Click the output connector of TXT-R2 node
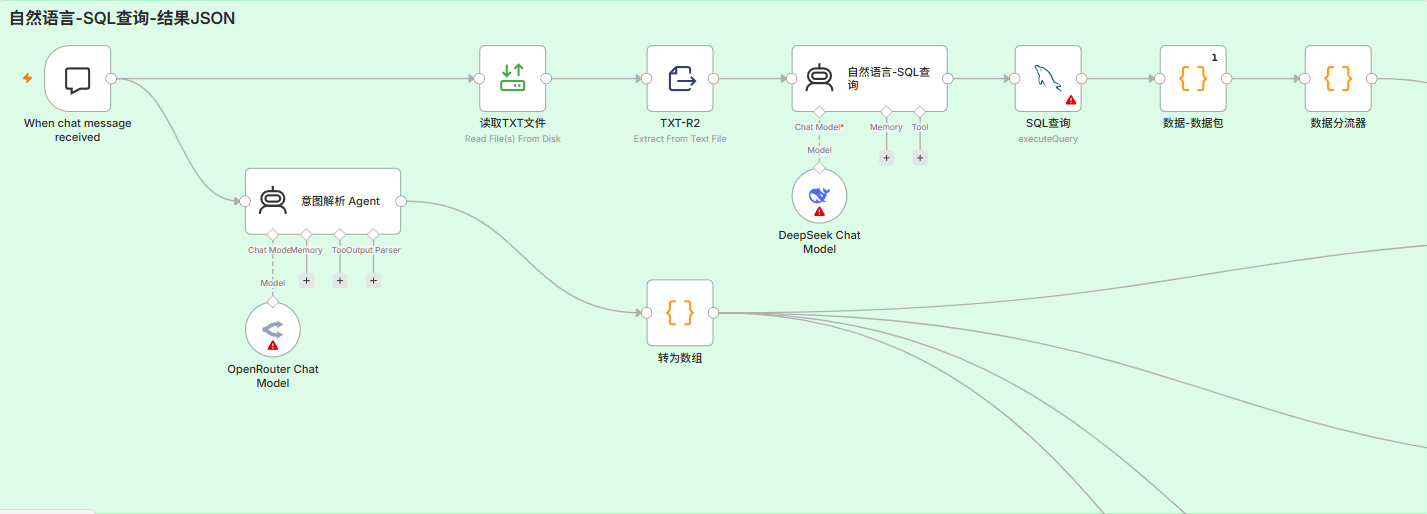The width and height of the screenshot is (1427, 514). click(714, 79)
